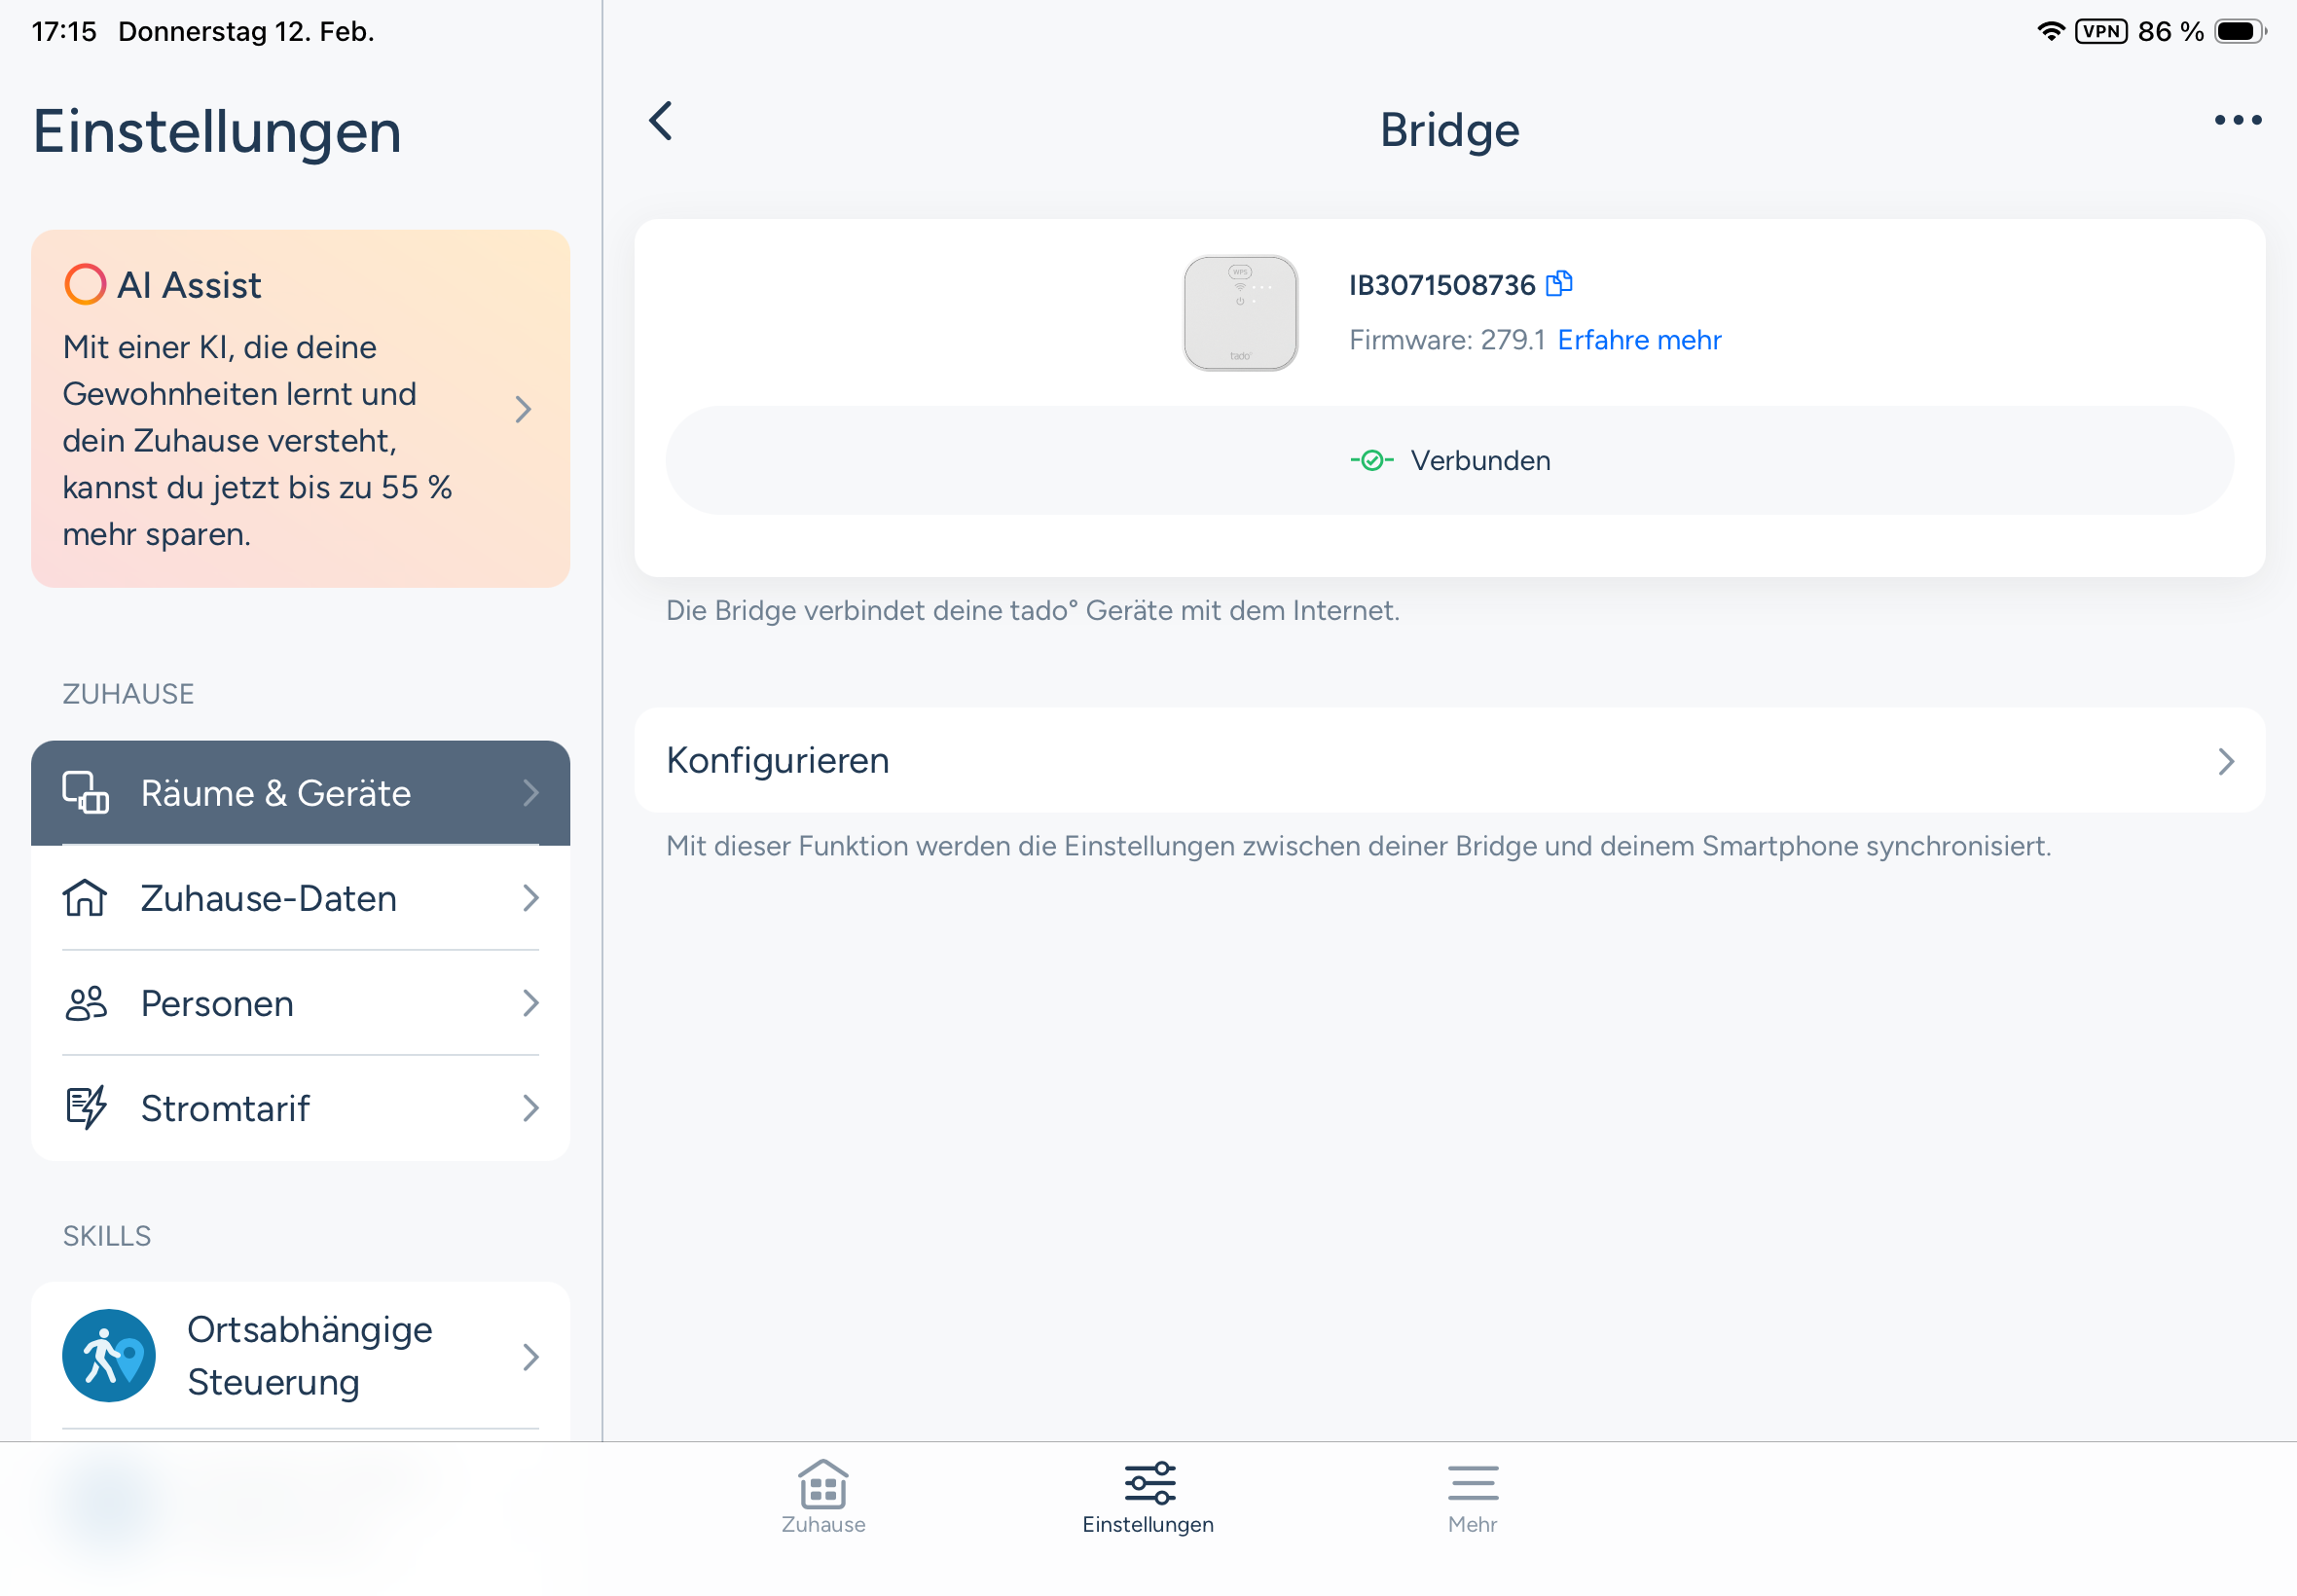Expand the AI Assist chevron
This screenshot has width=2297, height=1596.
click(523, 409)
